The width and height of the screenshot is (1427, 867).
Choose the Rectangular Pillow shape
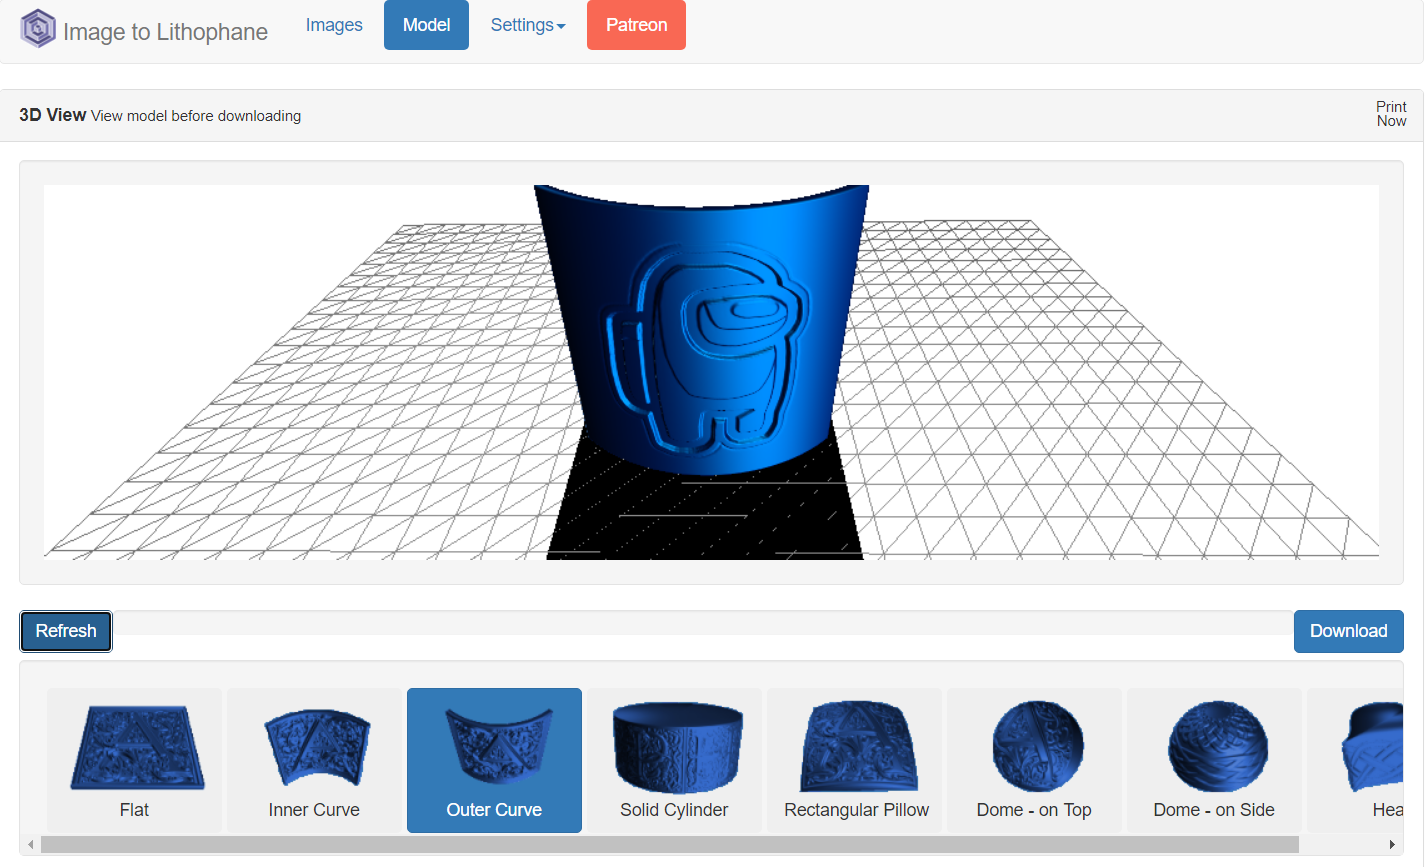(x=856, y=760)
